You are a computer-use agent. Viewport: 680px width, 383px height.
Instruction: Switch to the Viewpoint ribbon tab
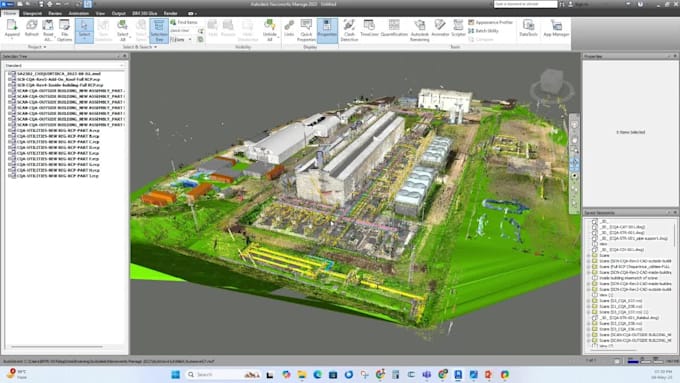tap(32, 13)
